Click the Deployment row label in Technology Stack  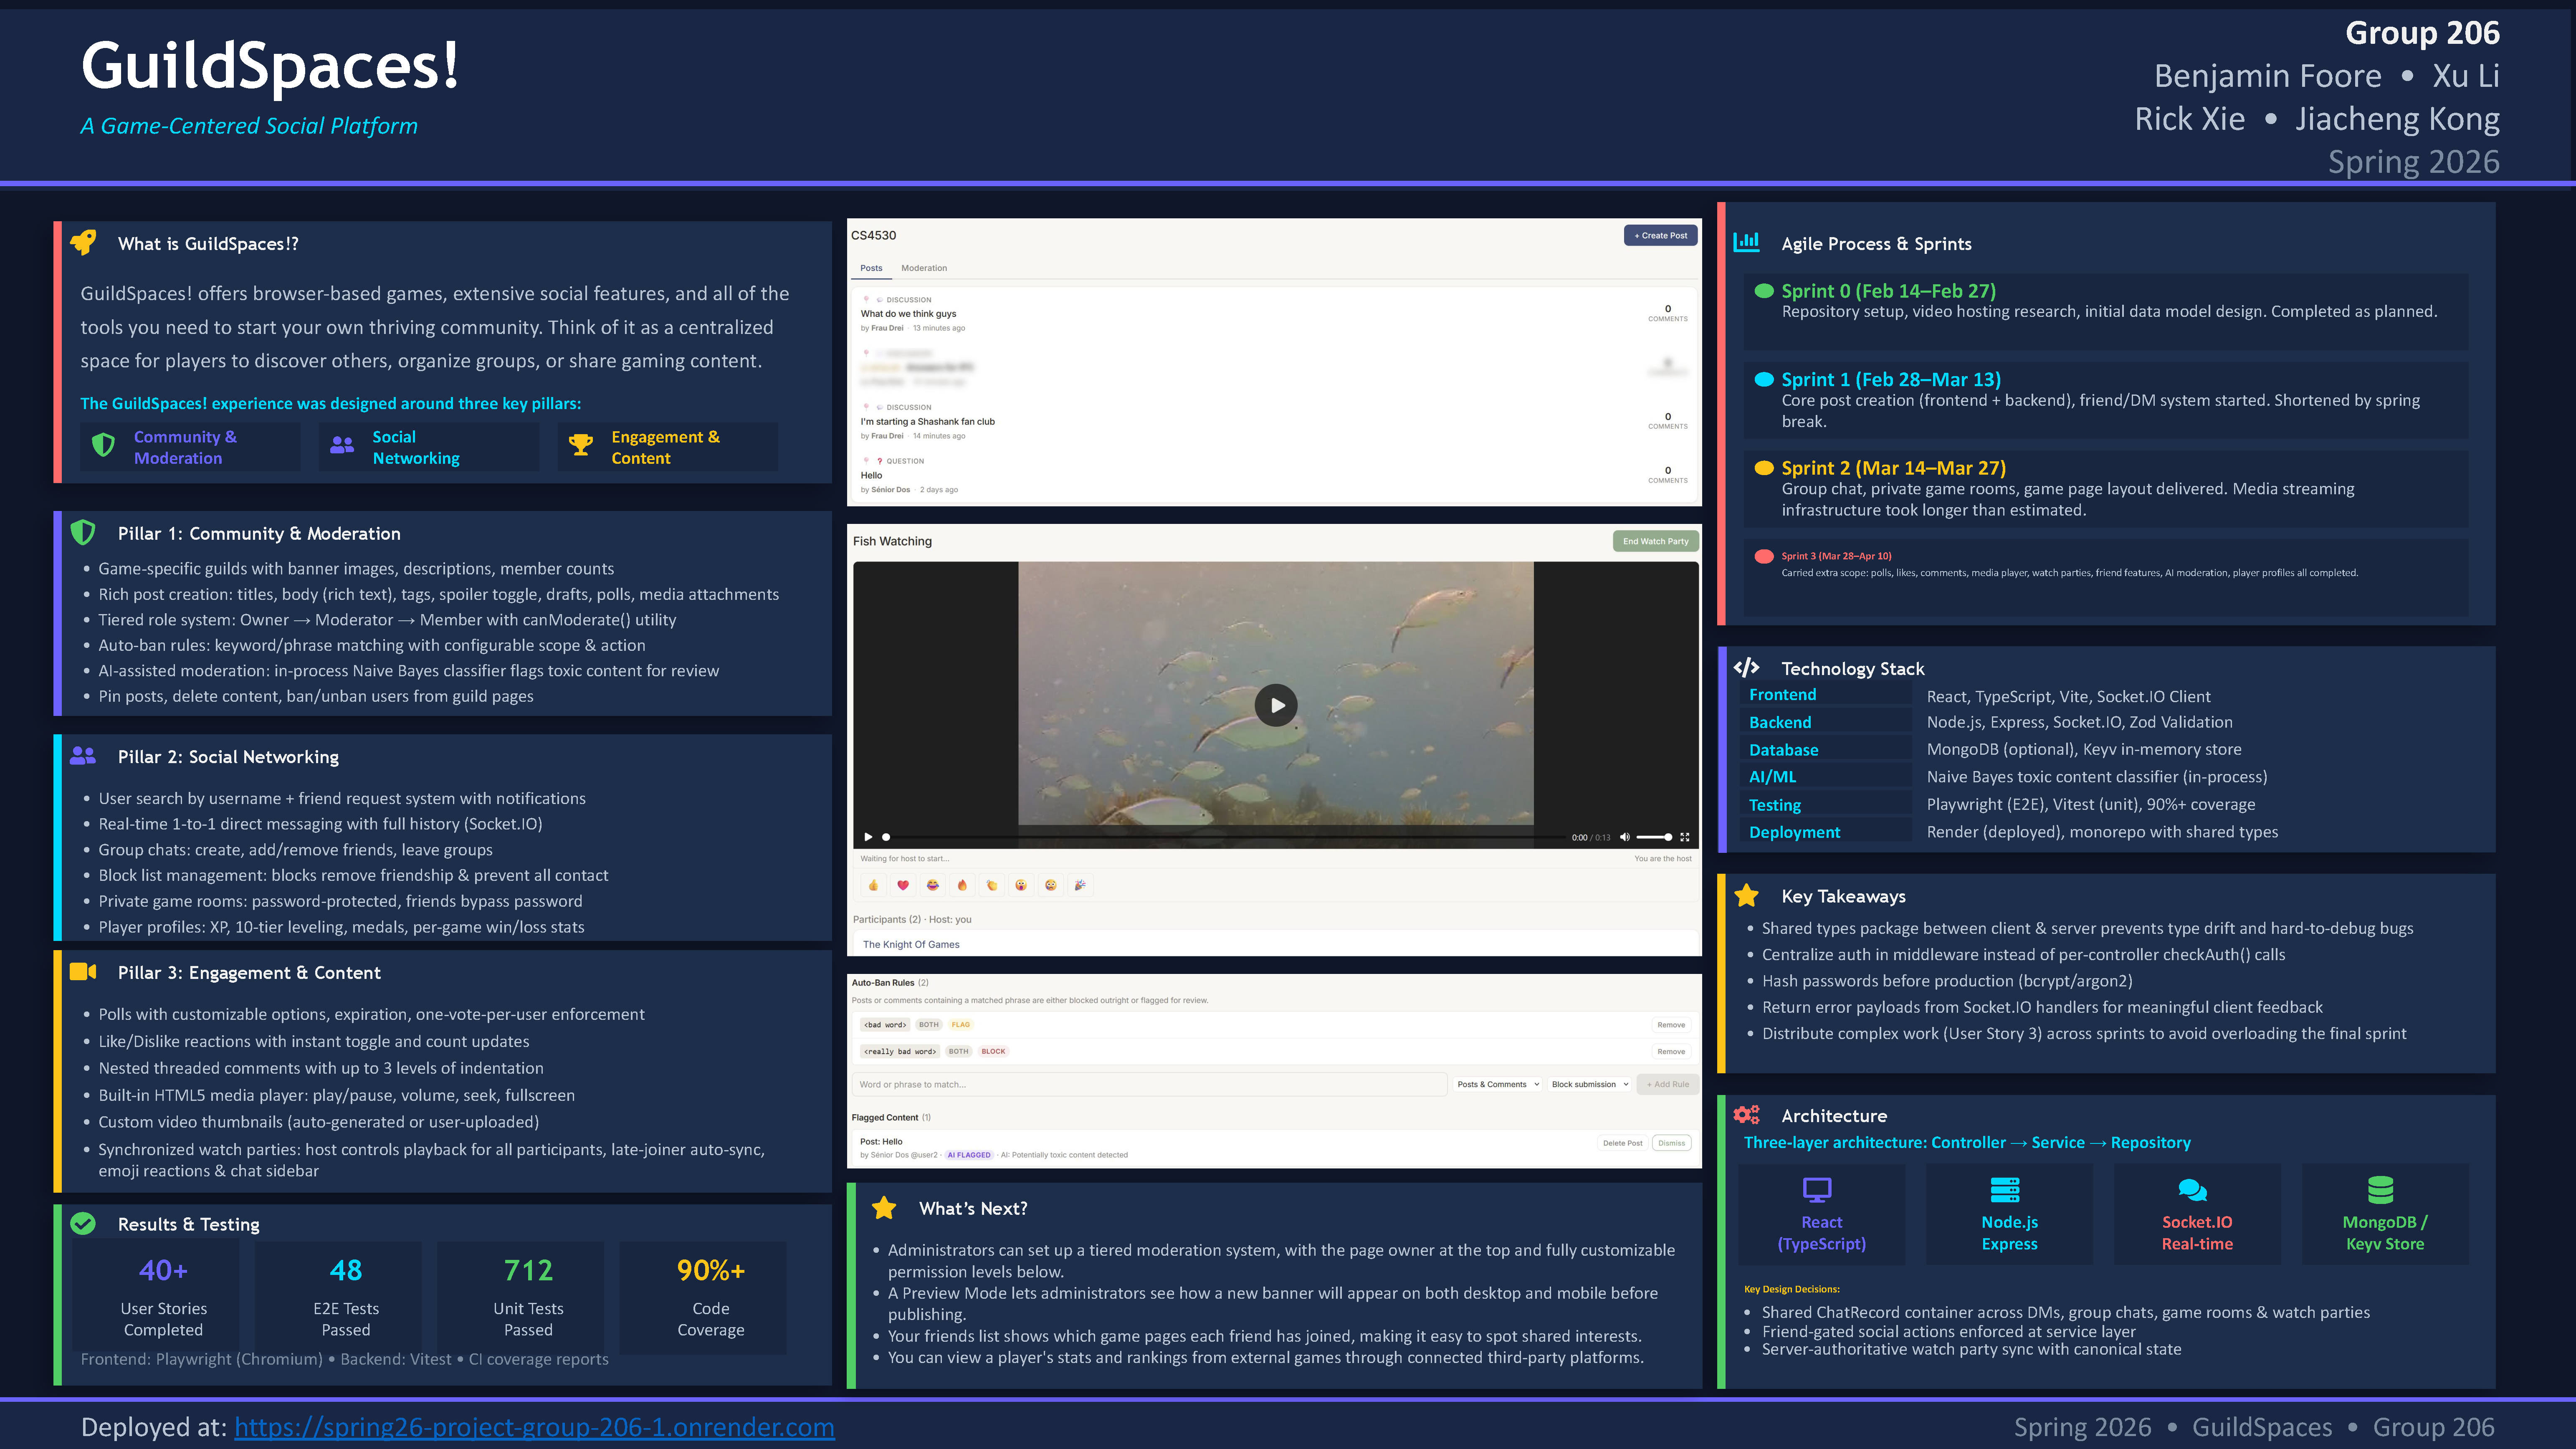[1794, 832]
